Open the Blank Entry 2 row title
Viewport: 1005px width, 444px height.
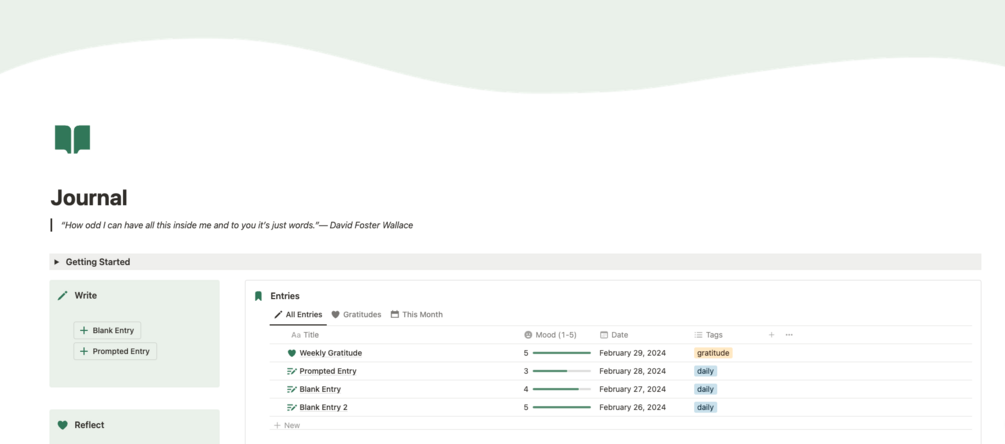(x=324, y=407)
